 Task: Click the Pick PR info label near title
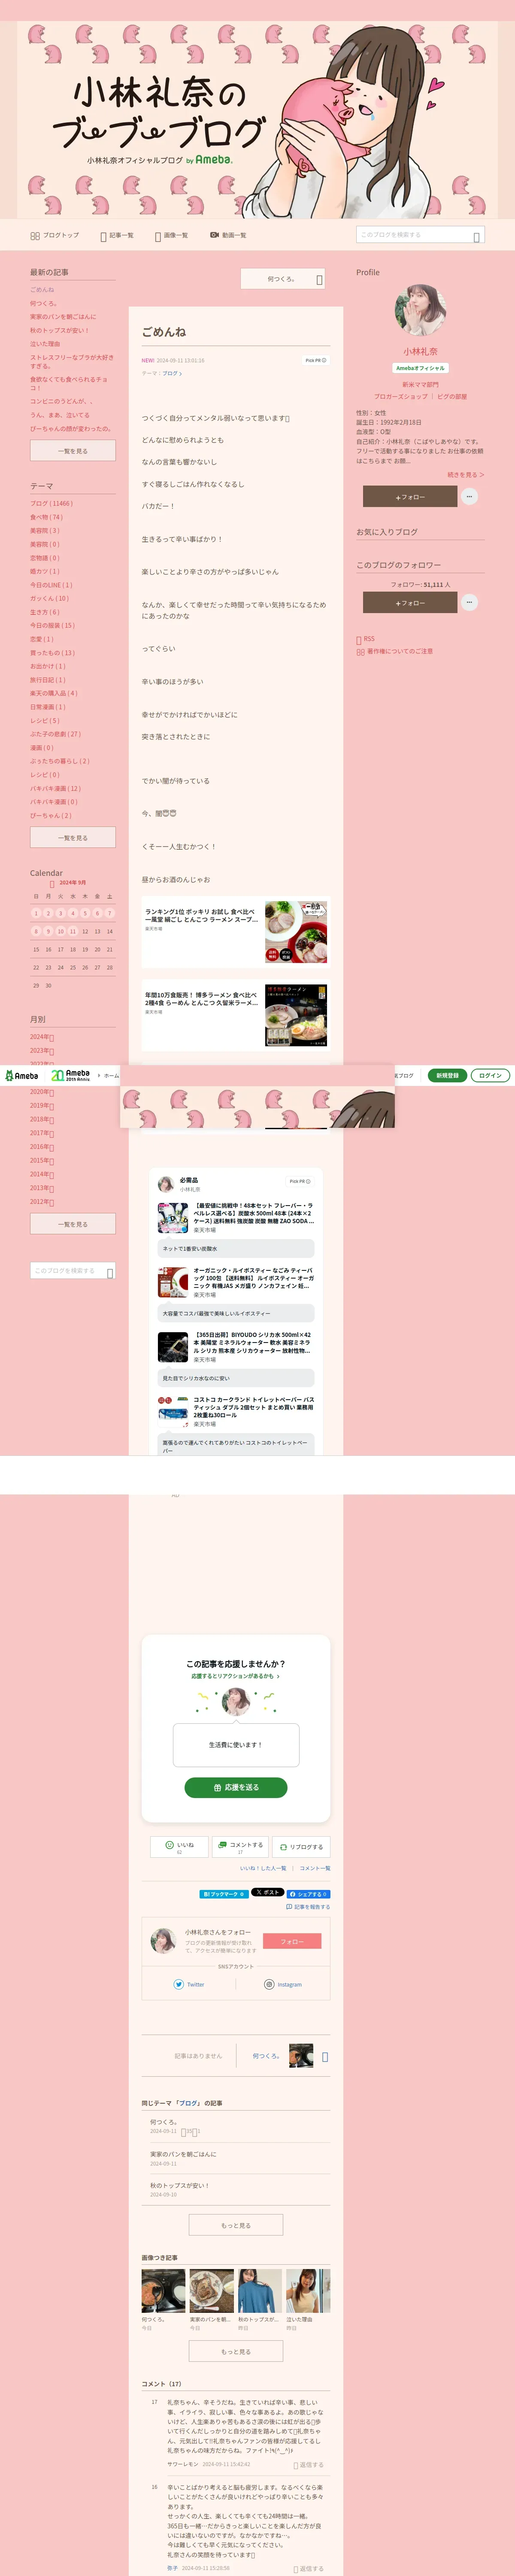[x=316, y=360]
